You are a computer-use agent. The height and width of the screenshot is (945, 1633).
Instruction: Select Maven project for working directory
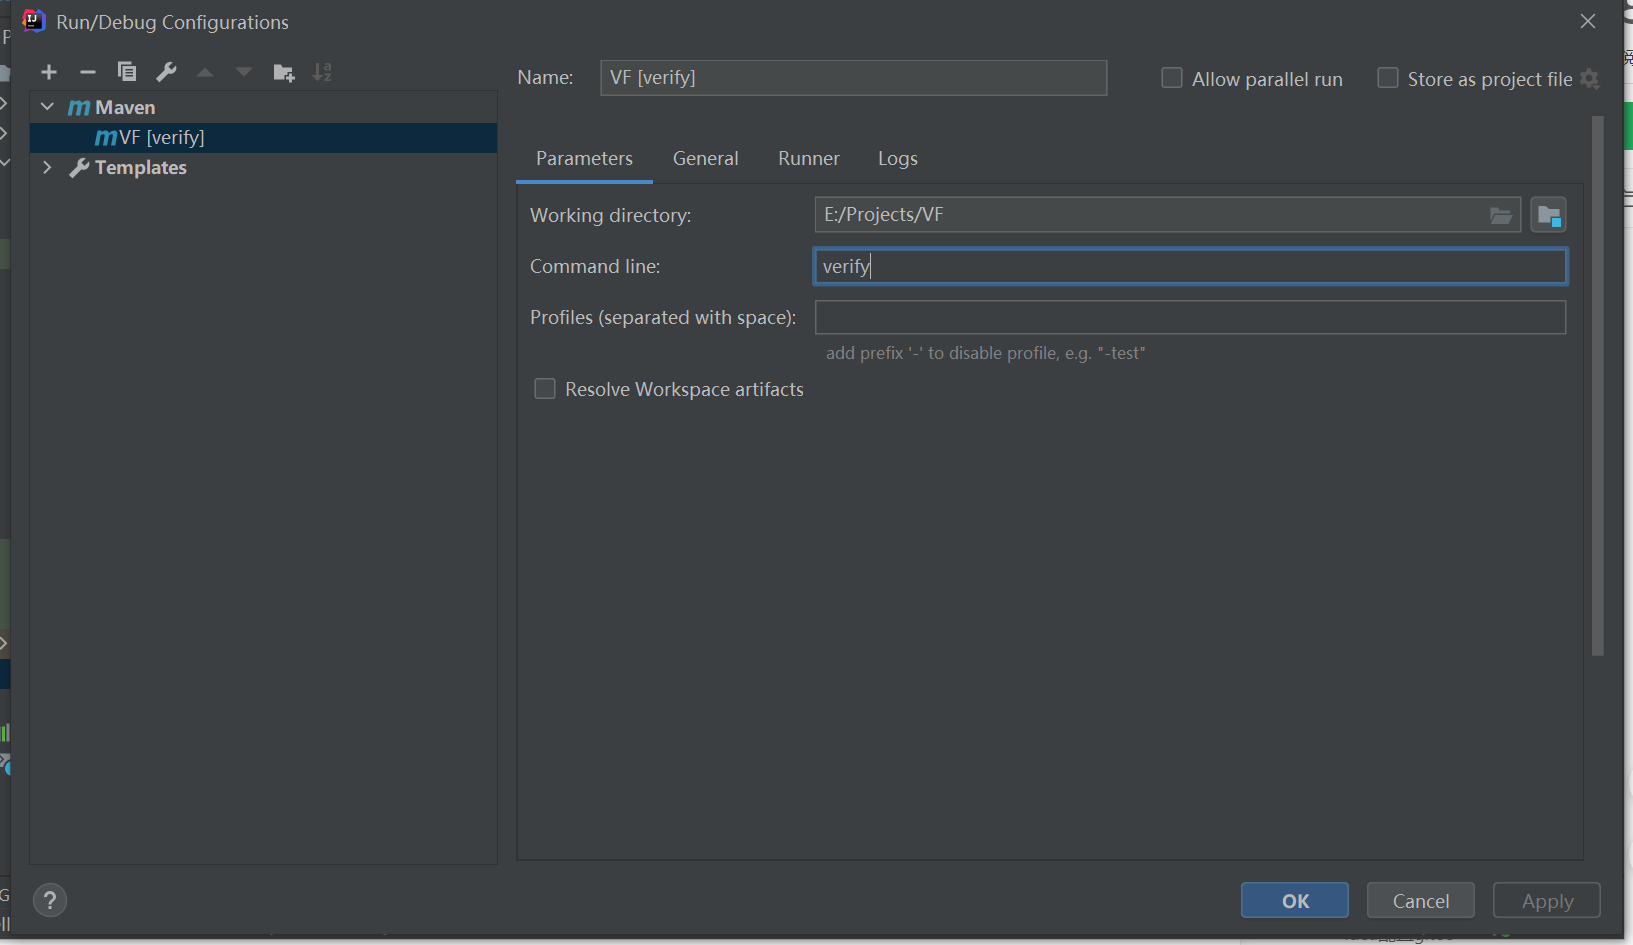coord(1548,215)
